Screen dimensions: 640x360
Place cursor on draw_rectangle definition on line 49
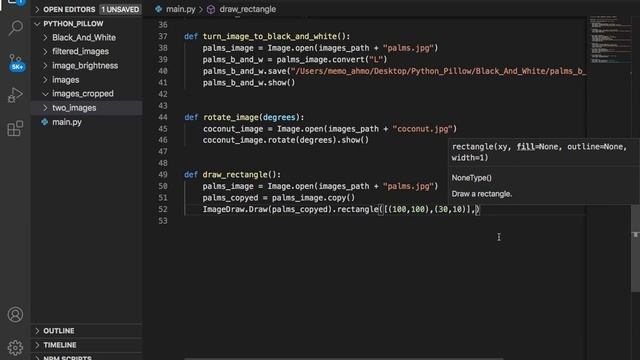[x=235, y=175]
